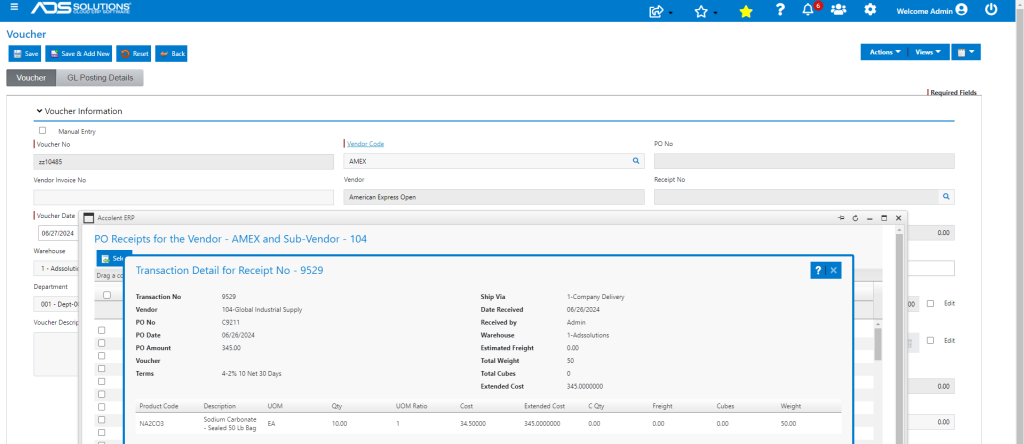
Task: Open the Views dropdown
Action: tap(928, 52)
